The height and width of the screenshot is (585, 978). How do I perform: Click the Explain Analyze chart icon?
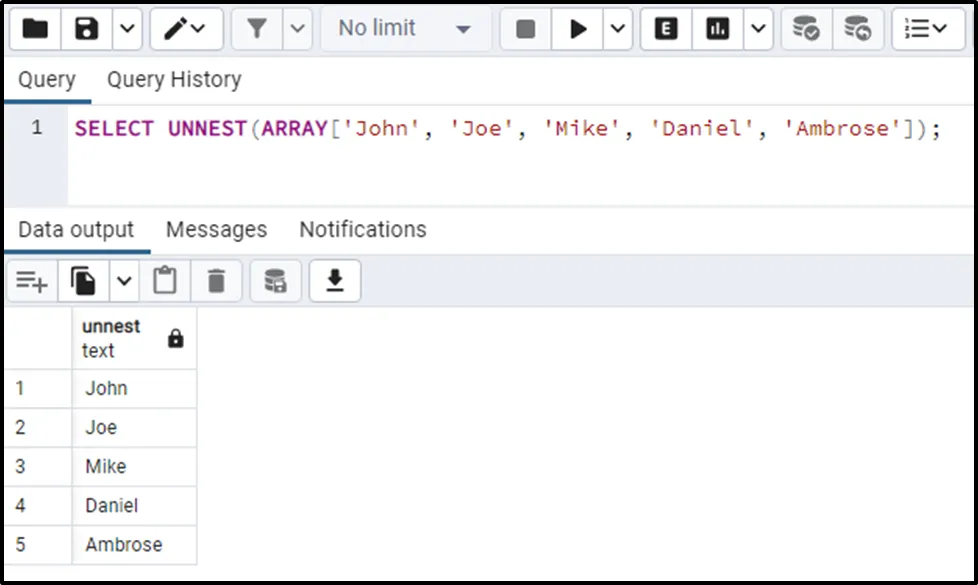click(x=717, y=29)
